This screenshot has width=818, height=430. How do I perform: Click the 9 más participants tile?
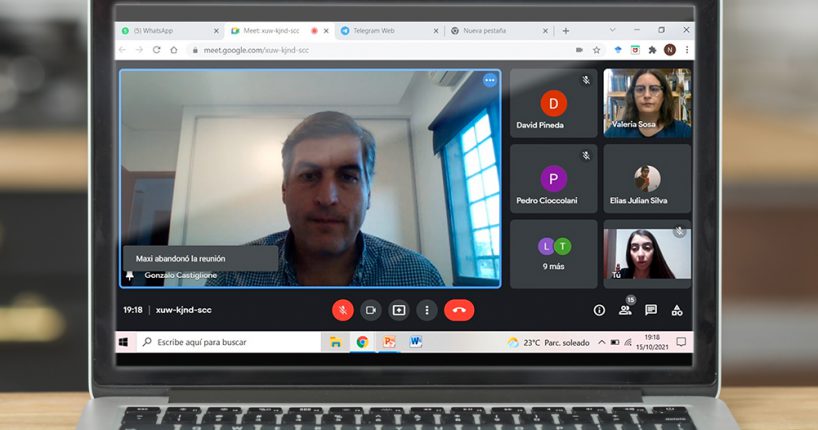(554, 253)
